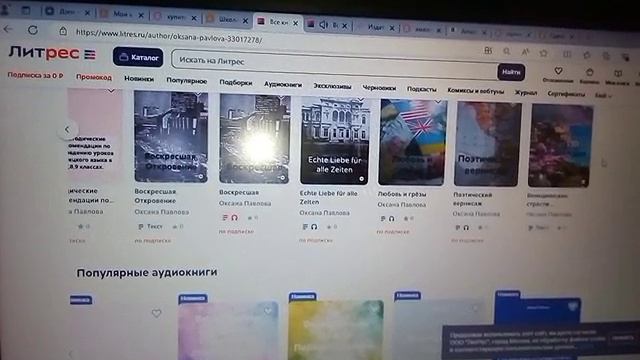
Task: Go to Эксклюзивы section
Action: (x=332, y=86)
